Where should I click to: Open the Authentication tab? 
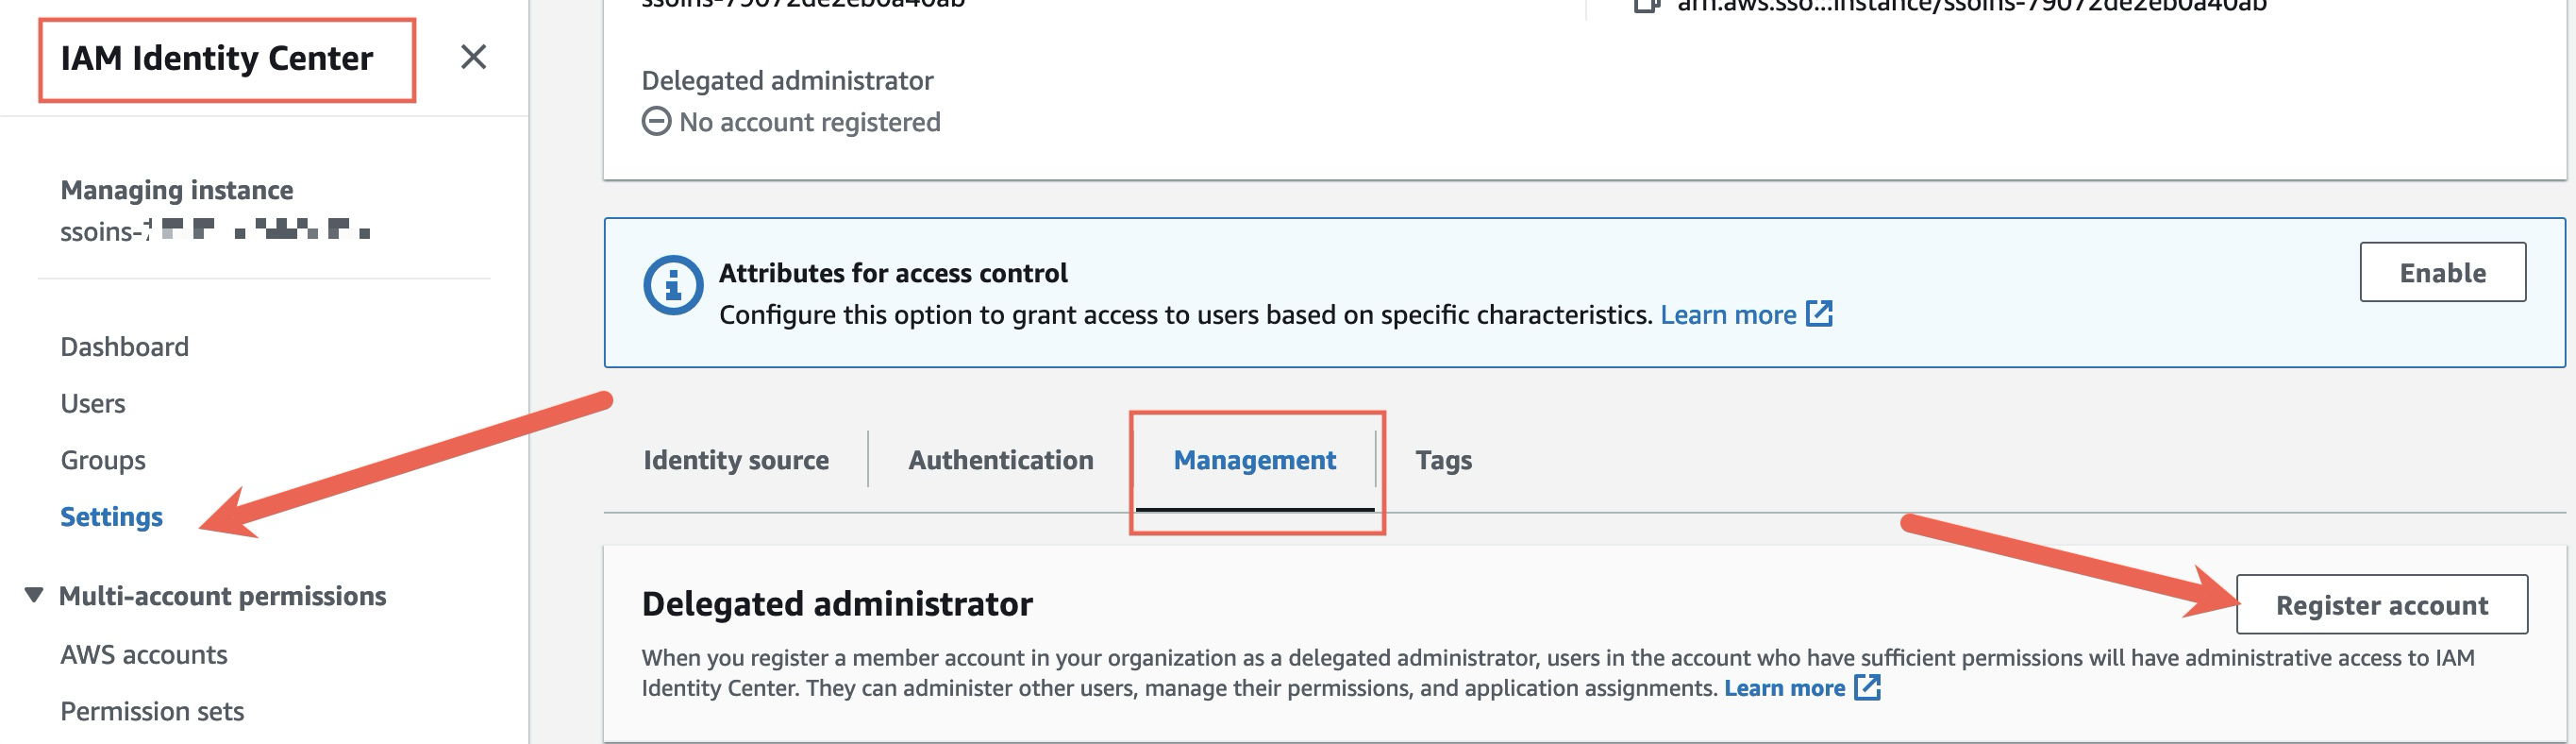tap(1000, 460)
